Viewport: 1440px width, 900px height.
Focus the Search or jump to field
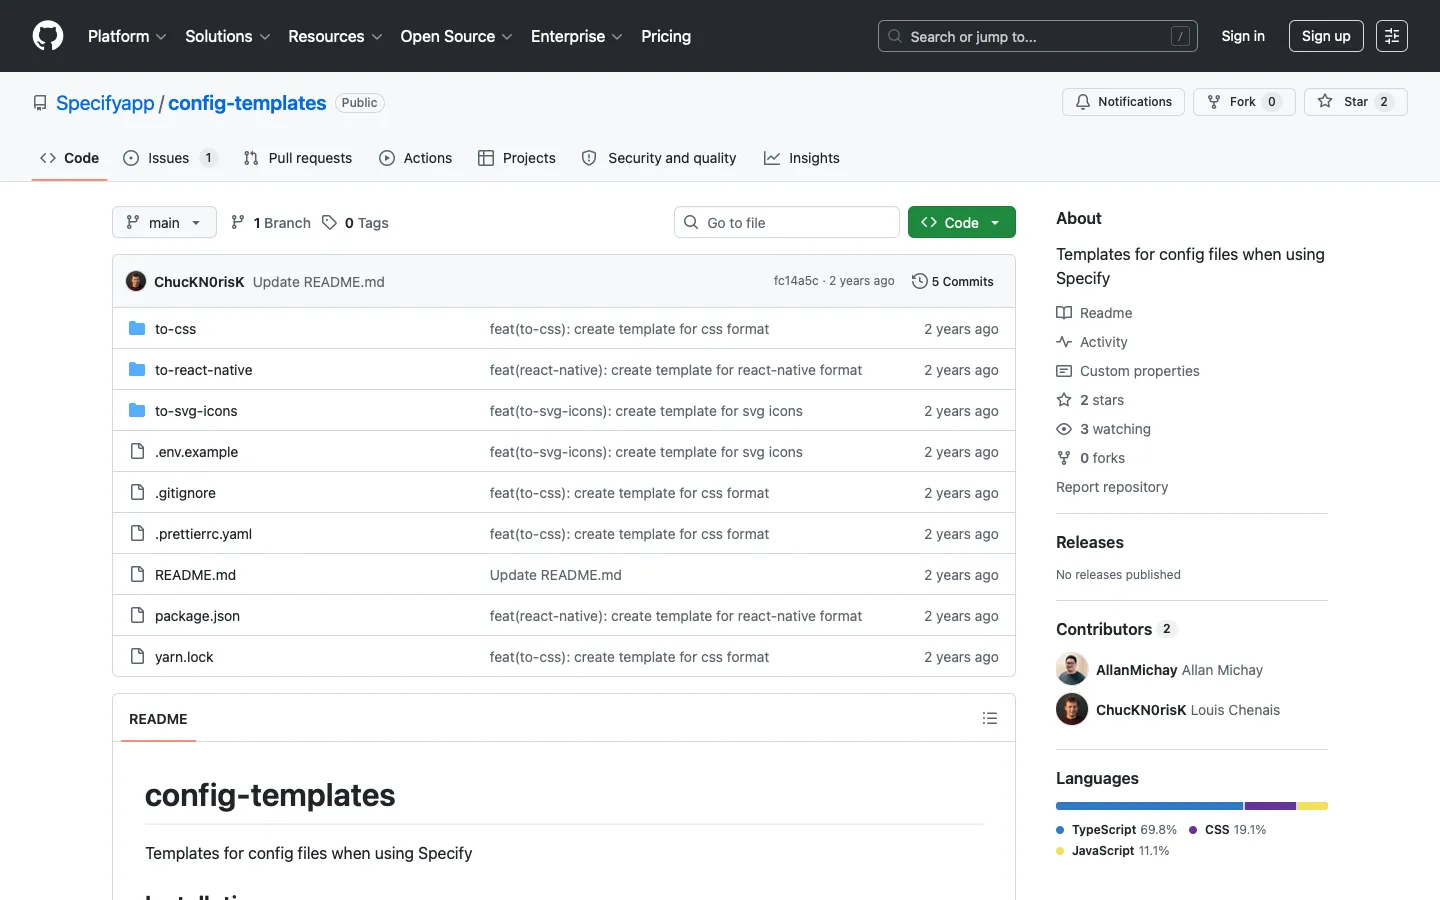[x=1037, y=36]
